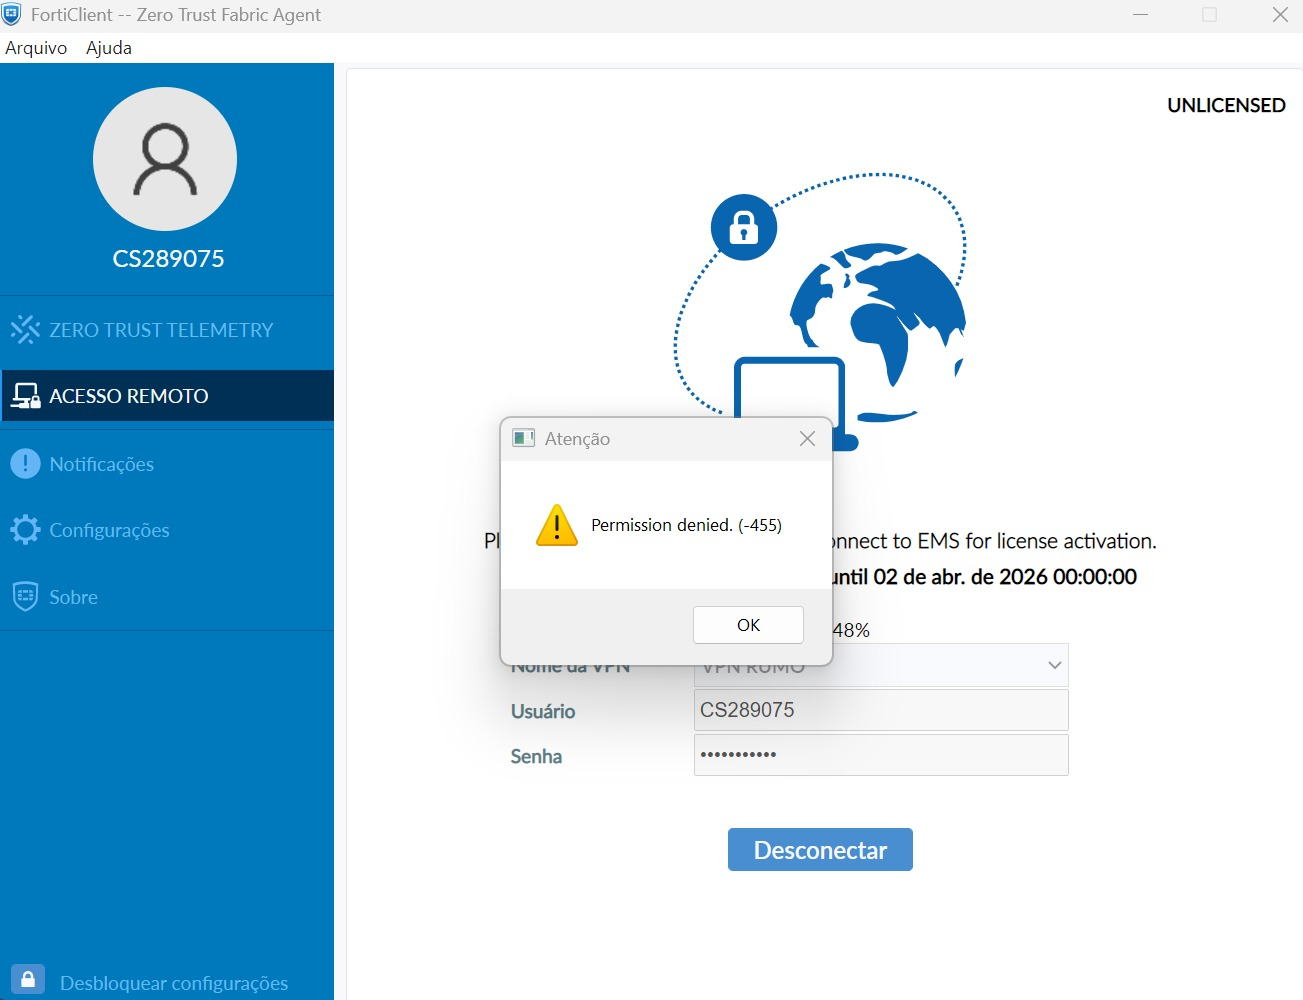Click the globe graphic in VPN illustration
The height and width of the screenshot is (1000, 1303).
pyautogui.click(x=878, y=330)
